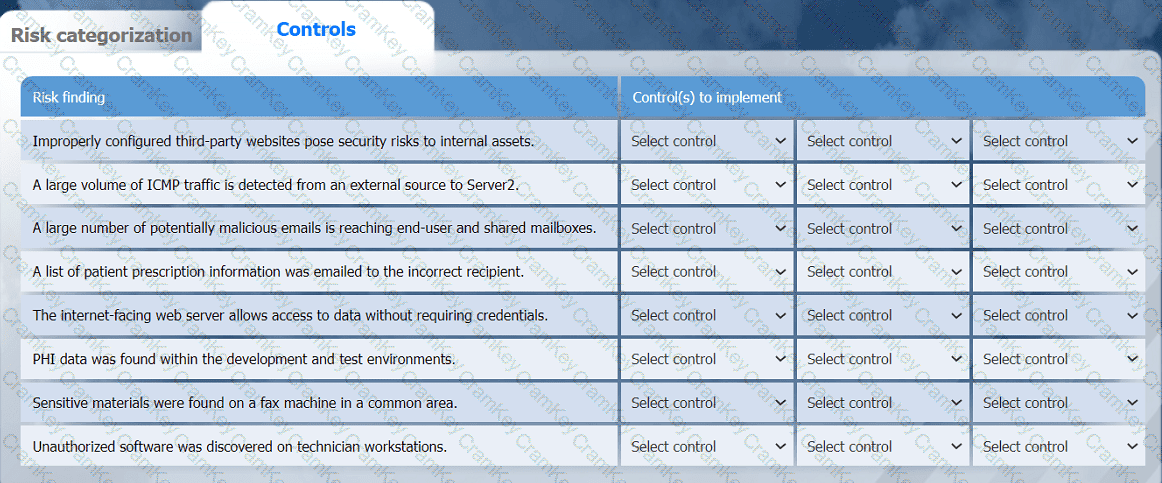The height and width of the screenshot is (483, 1162).
Task: Open first control dropdown for unauthorized software finding
Action: pyautogui.click(x=708, y=447)
